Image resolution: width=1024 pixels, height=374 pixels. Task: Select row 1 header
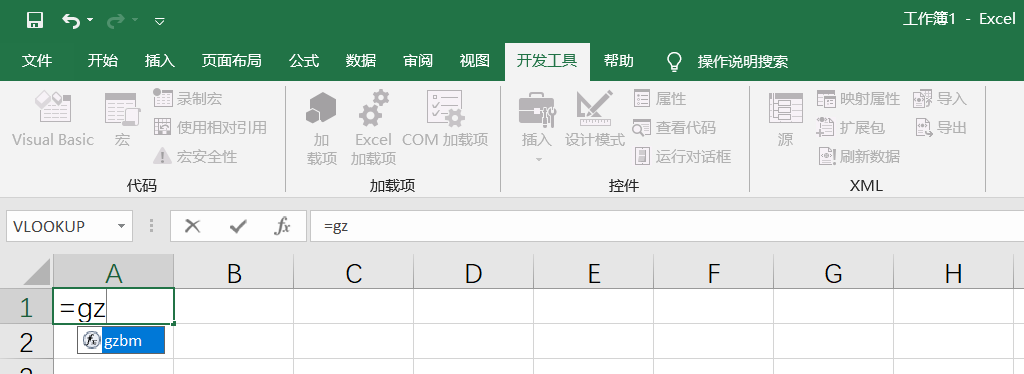pyautogui.click(x=27, y=306)
